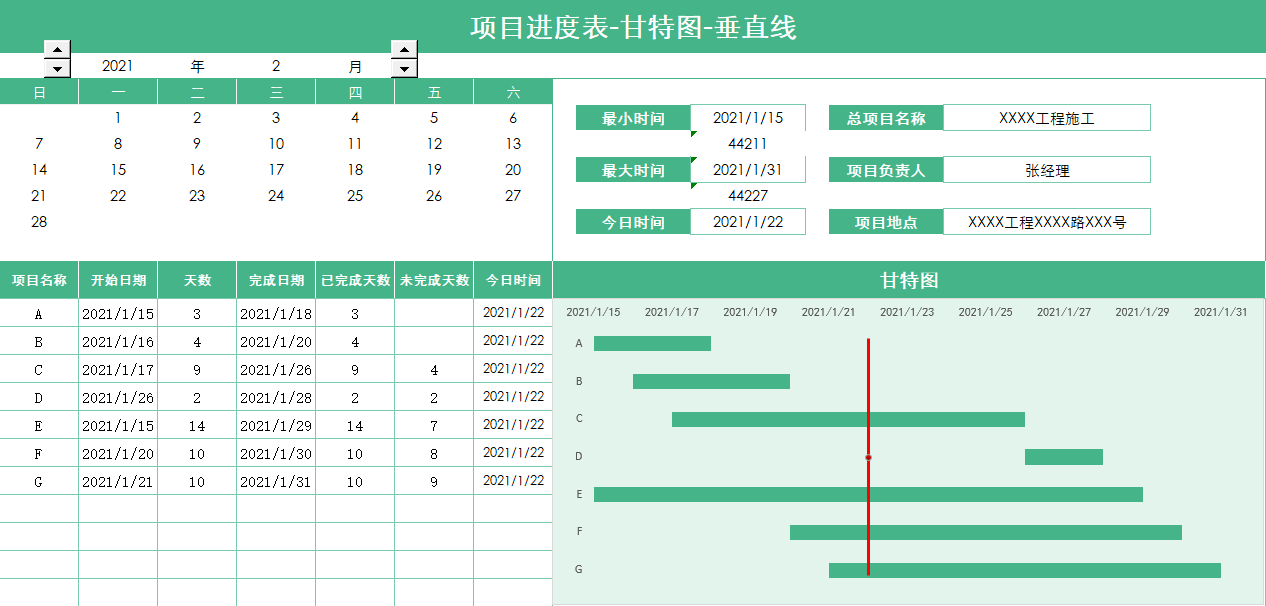Viewport: 1266px width, 606px height.
Task: Click the 最大时间 label
Action: point(633,170)
